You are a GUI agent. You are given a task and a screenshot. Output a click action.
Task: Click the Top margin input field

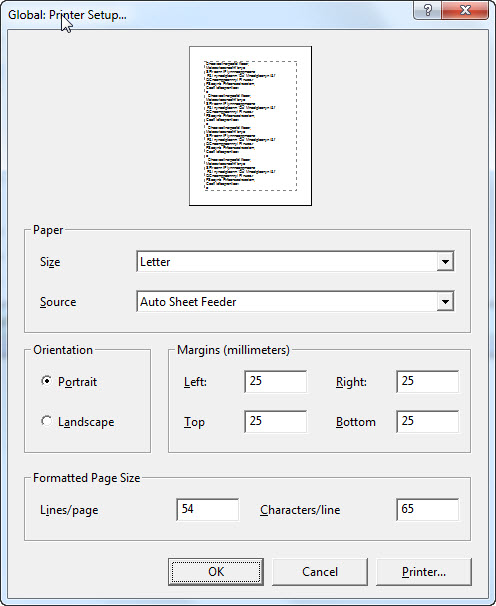pyautogui.click(x=275, y=421)
